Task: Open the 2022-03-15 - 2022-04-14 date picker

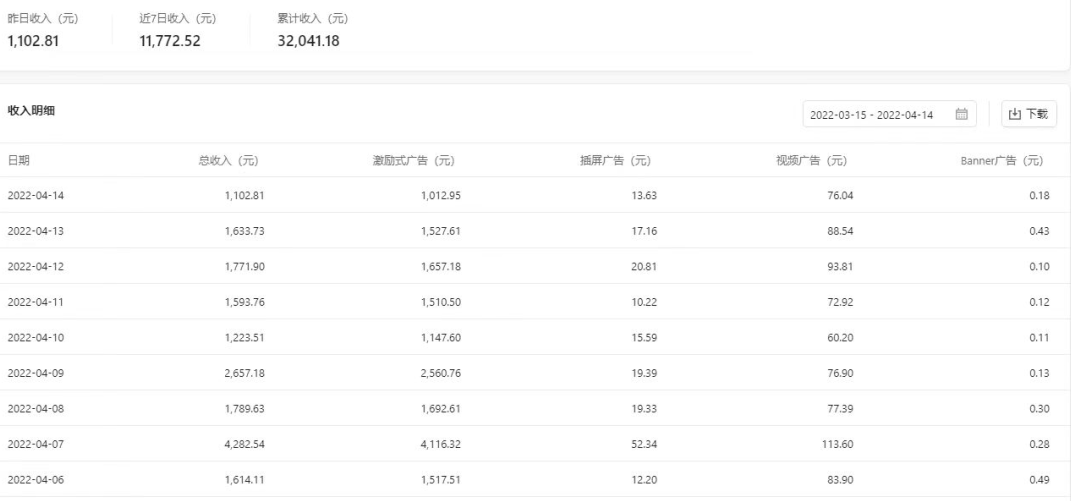Action: coord(889,114)
